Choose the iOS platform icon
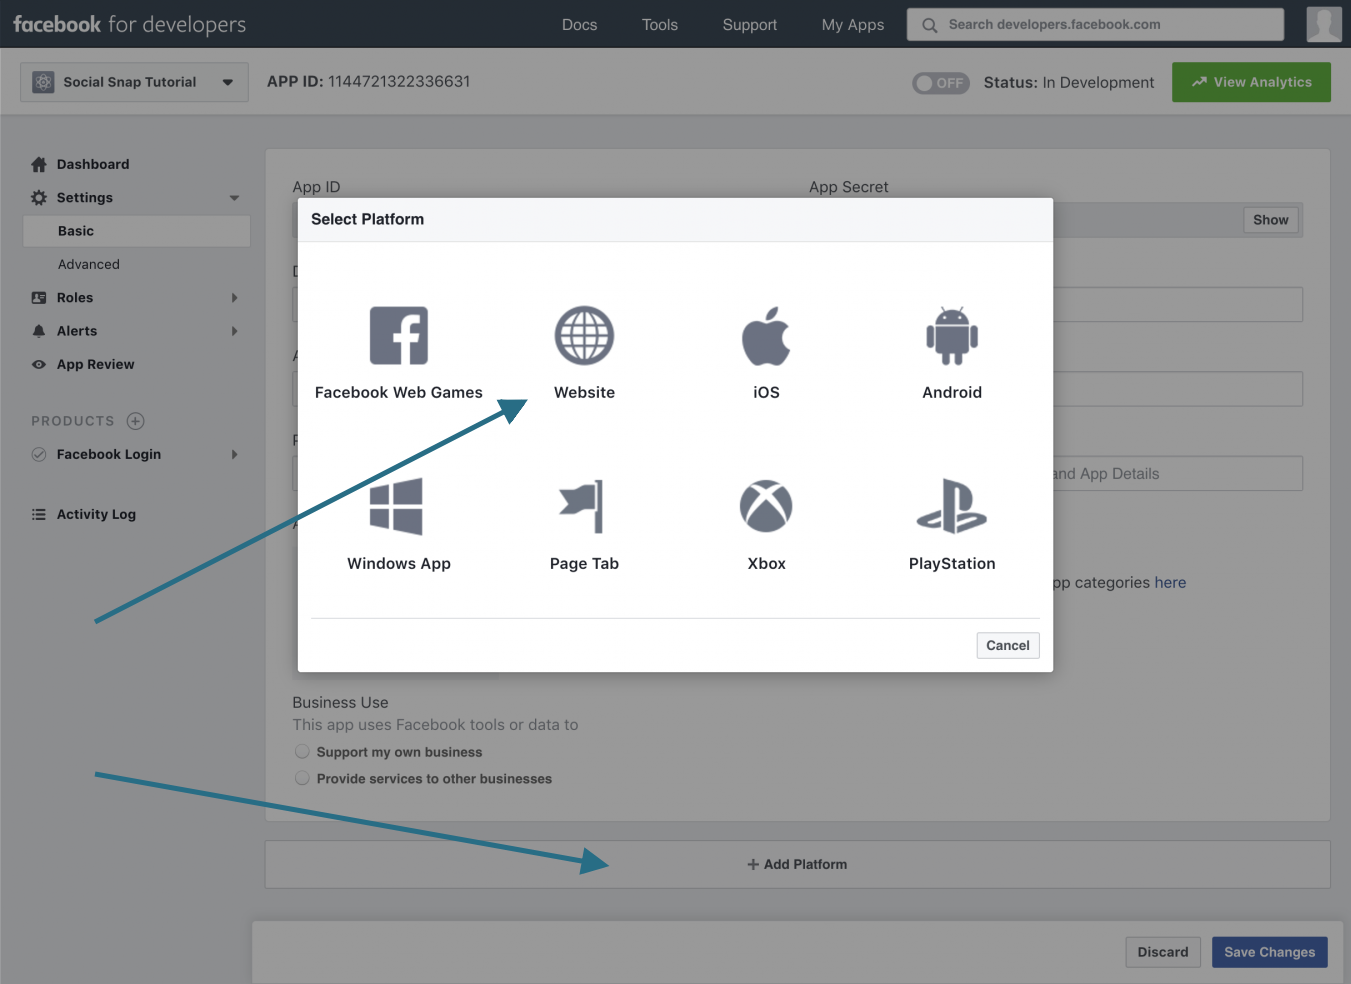1351x984 pixels. [x=766, y=335]
